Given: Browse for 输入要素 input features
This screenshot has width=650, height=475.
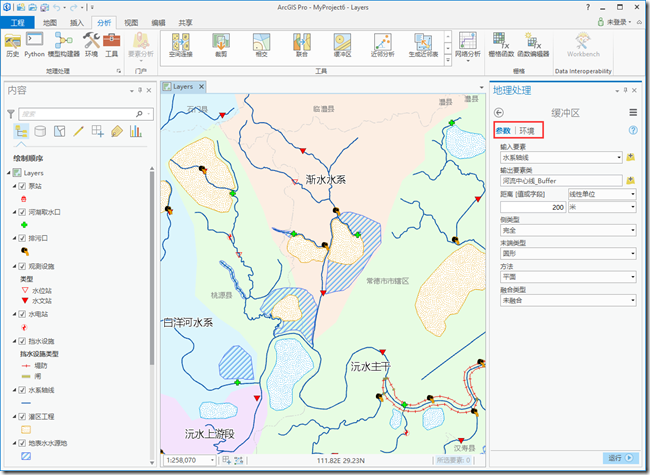Looking at the screenshot, I should 631,157.
